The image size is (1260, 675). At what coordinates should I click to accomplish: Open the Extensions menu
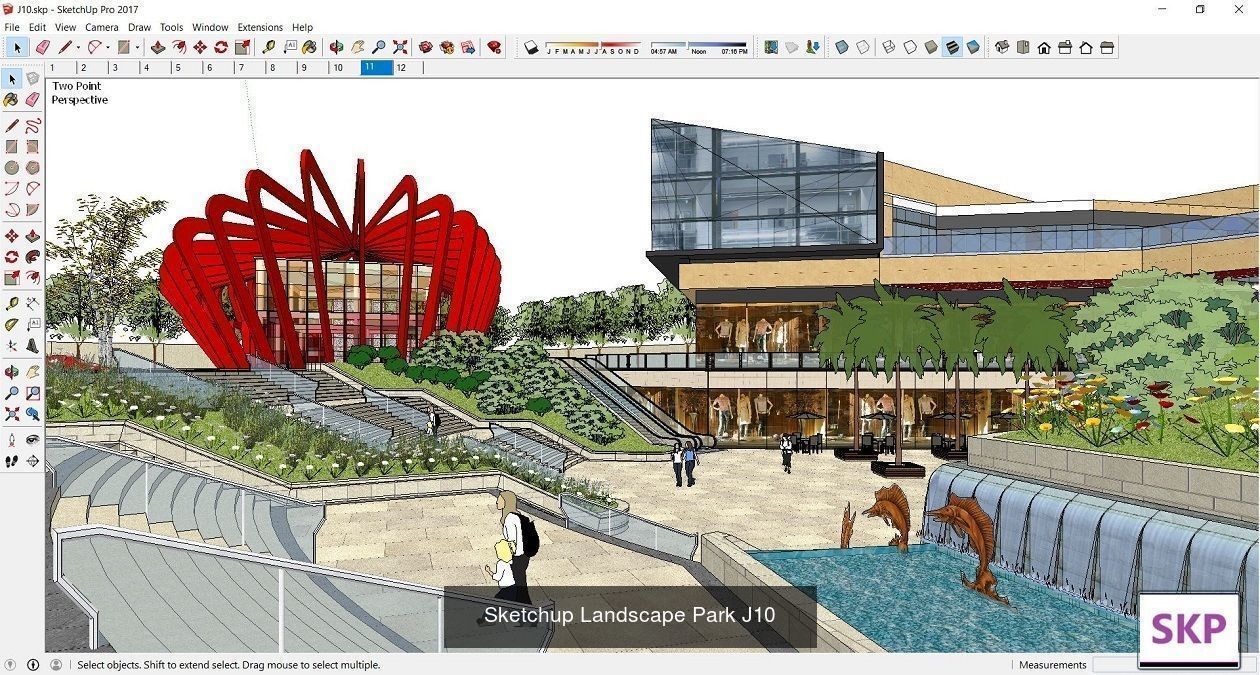[260, 27]
